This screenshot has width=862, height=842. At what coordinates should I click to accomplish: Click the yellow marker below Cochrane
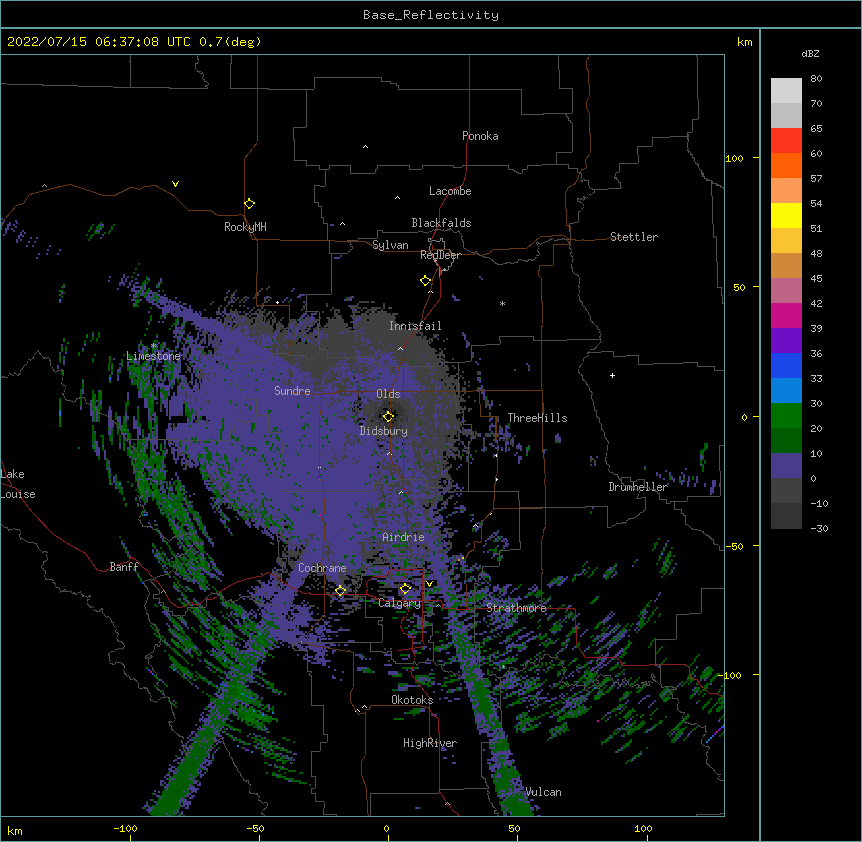click(340, 591)
